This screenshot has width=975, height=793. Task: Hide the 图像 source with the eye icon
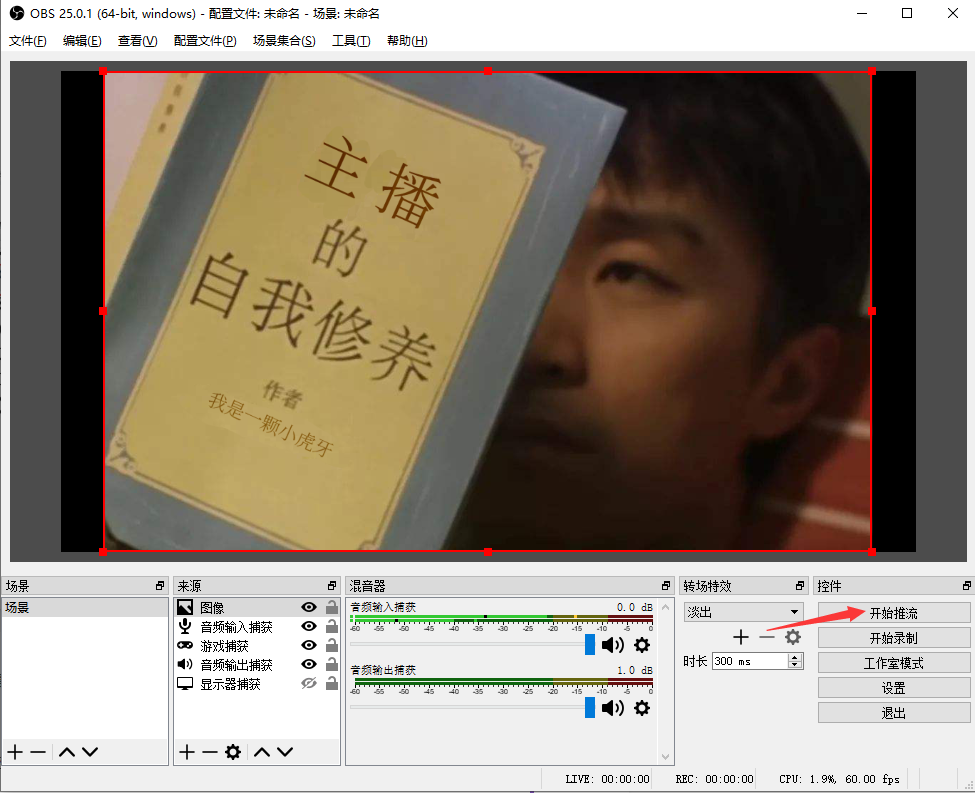point(309,607)
